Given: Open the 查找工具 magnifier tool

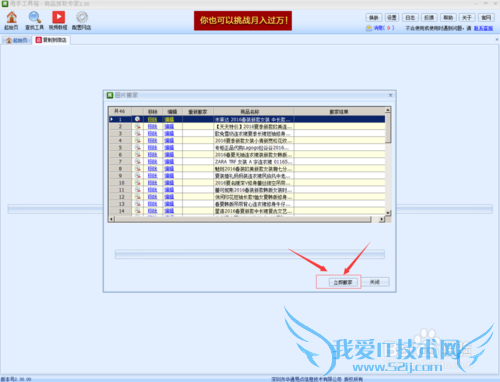Looking at the screenshot, I should pos(35,21).
